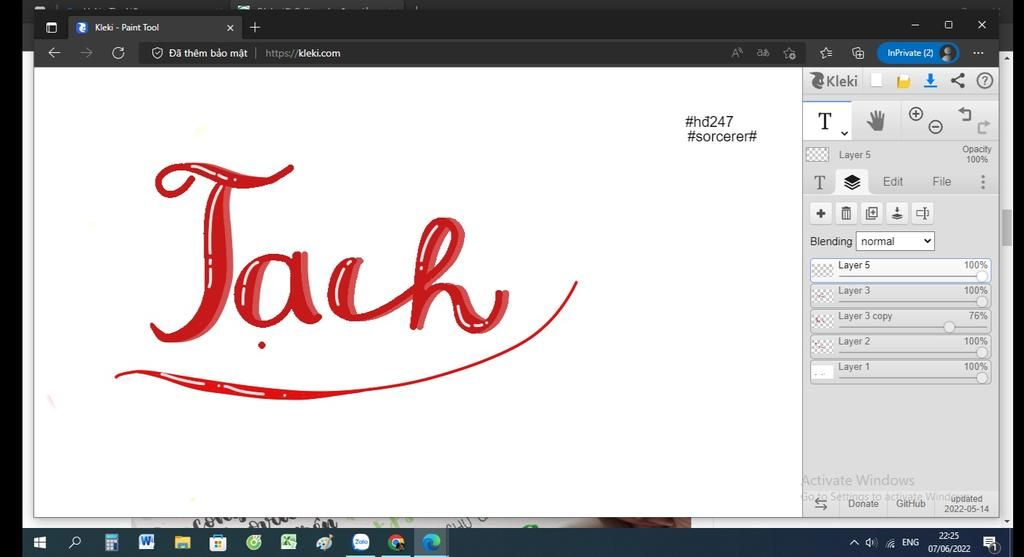Add this page to favorites
The image size is (1024, 557).
click(x=790, y=53)
